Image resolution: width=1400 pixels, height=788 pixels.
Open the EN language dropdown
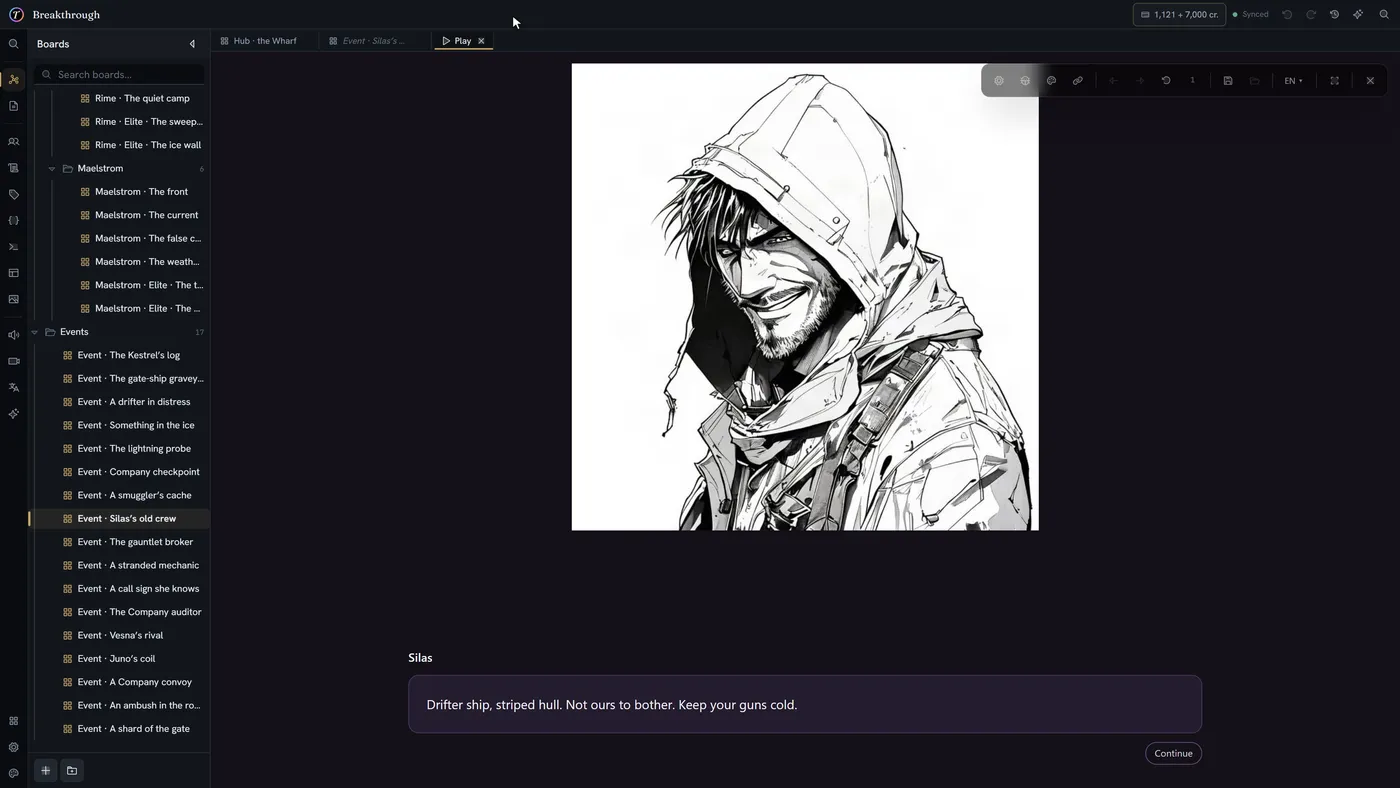click(1293, 81)
